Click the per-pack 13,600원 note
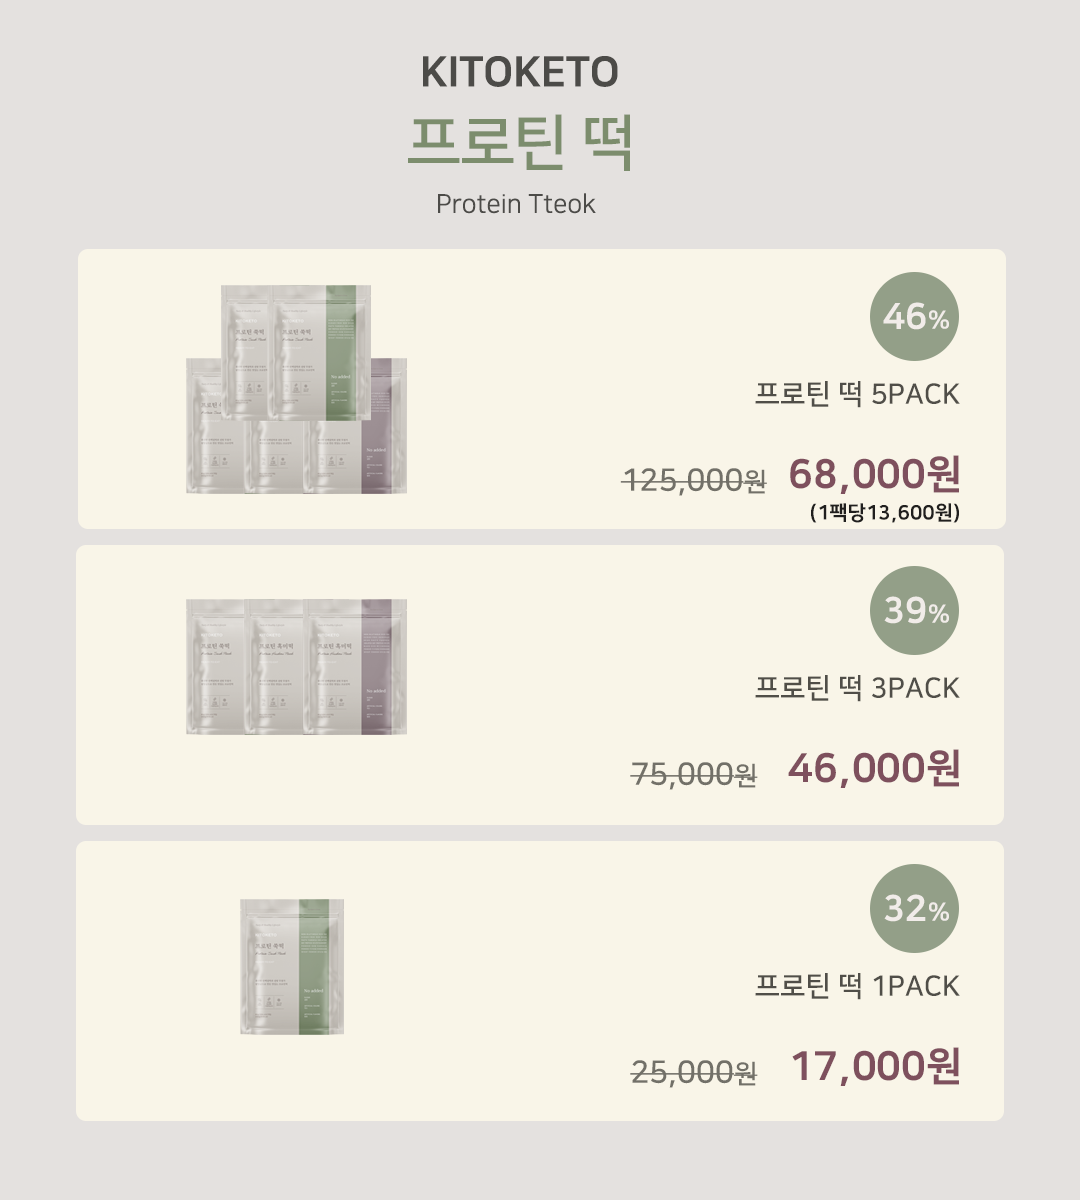 885,513
